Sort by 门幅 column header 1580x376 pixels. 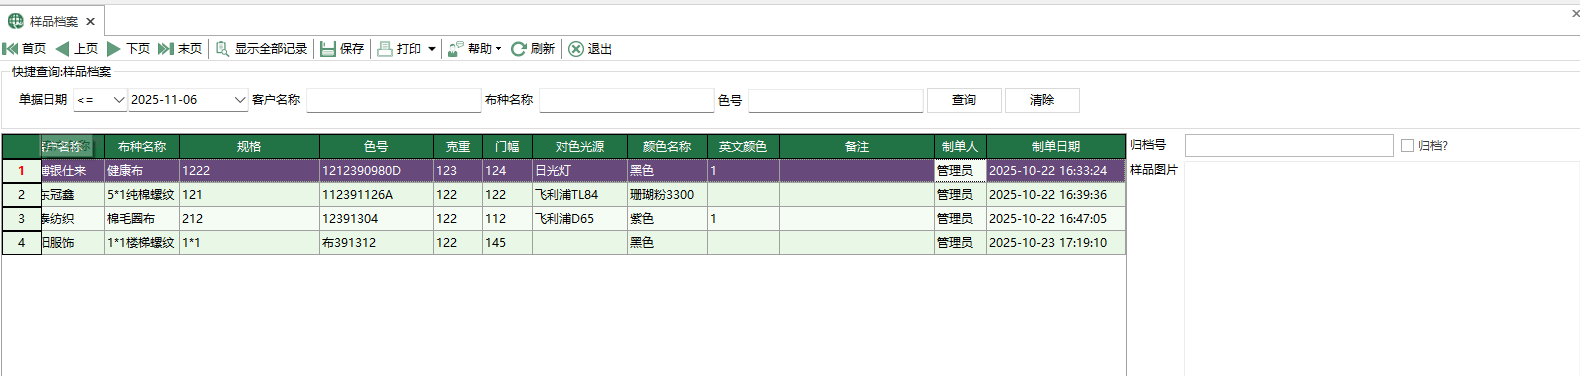pyautogui.click(x=507, y=146)
